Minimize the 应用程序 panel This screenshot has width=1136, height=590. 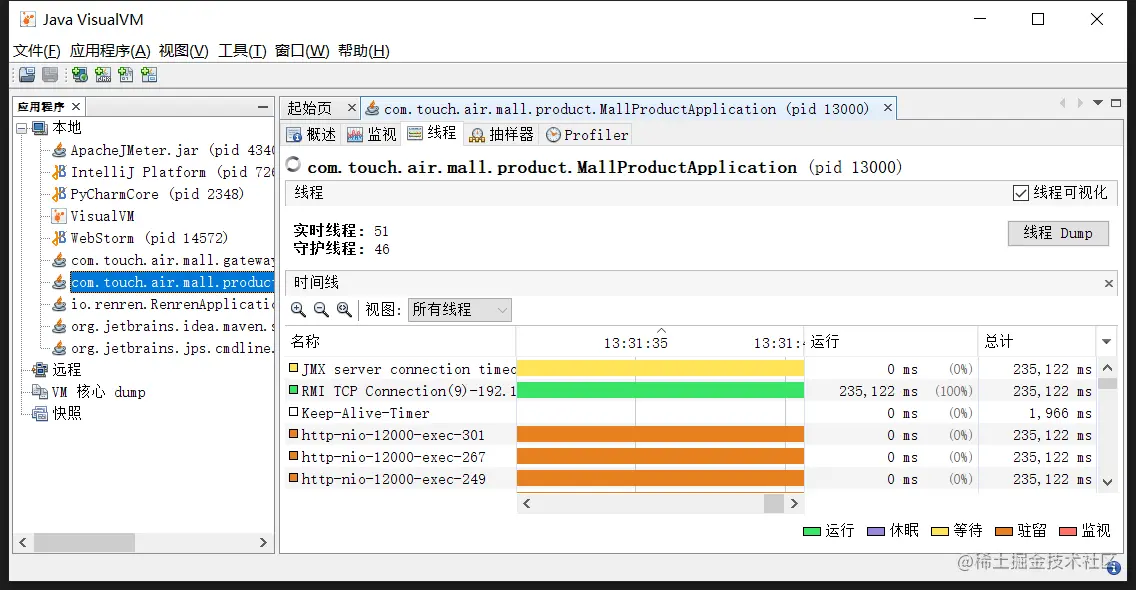pyautogui.click(x=262, y=107)
